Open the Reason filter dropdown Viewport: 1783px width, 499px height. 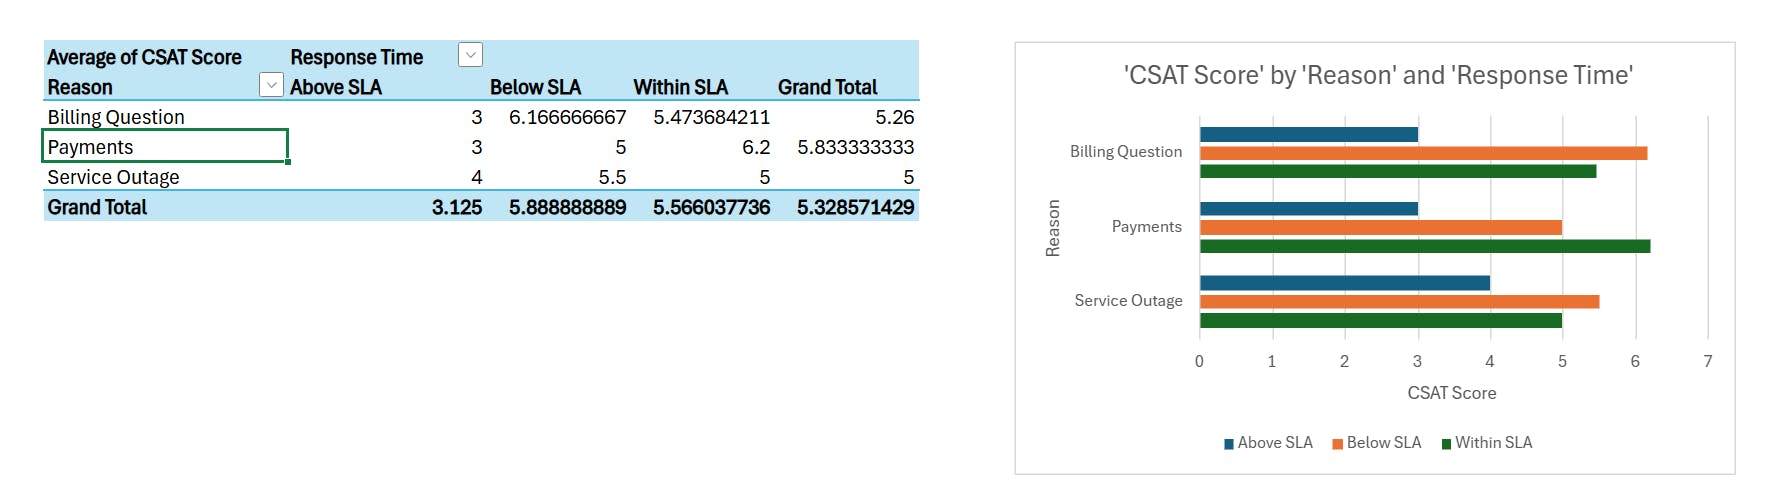(x=271, y=85)
